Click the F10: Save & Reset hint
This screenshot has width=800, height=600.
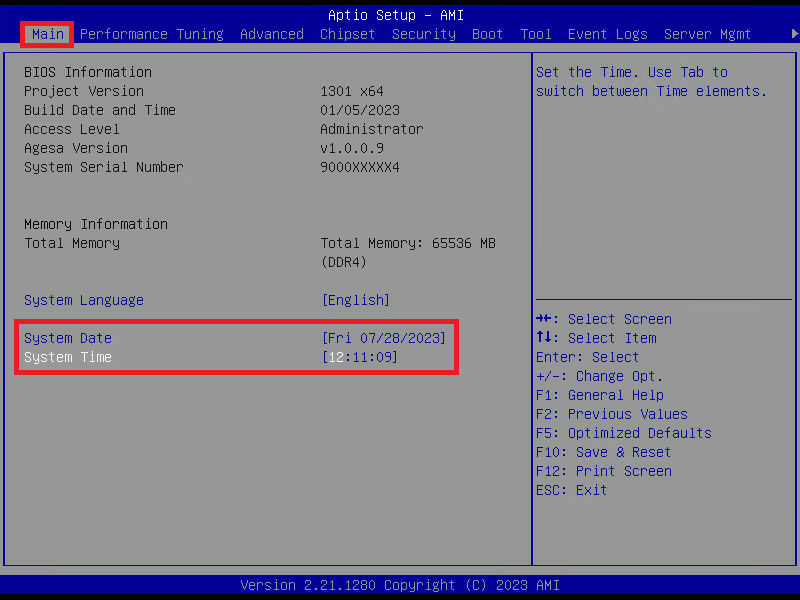[603, 452]
